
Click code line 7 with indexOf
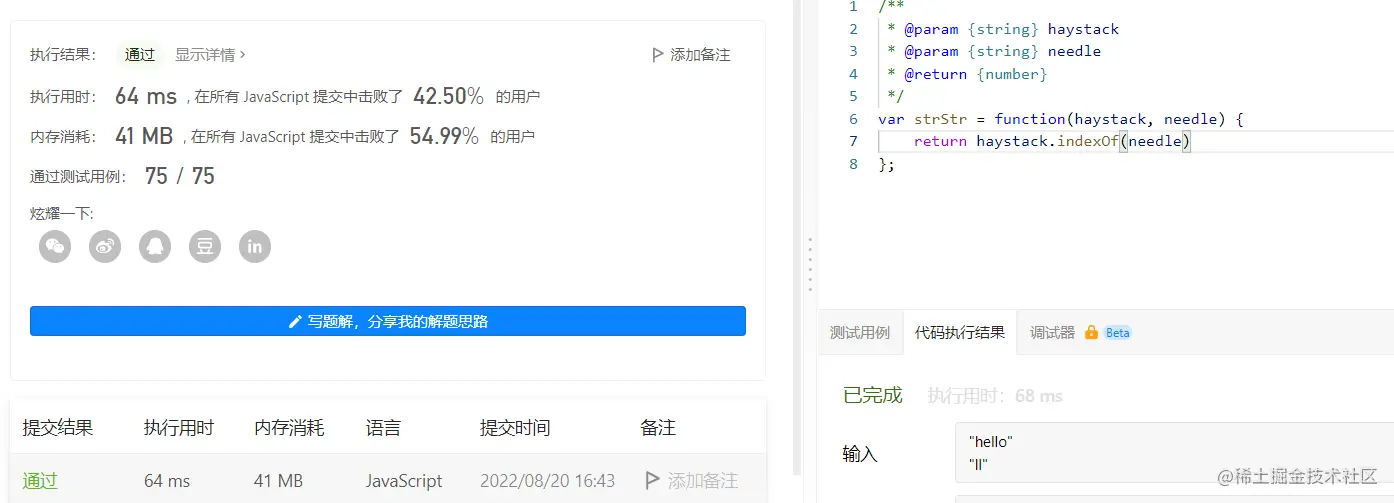pyautogui.click(x=1053, y=141)
